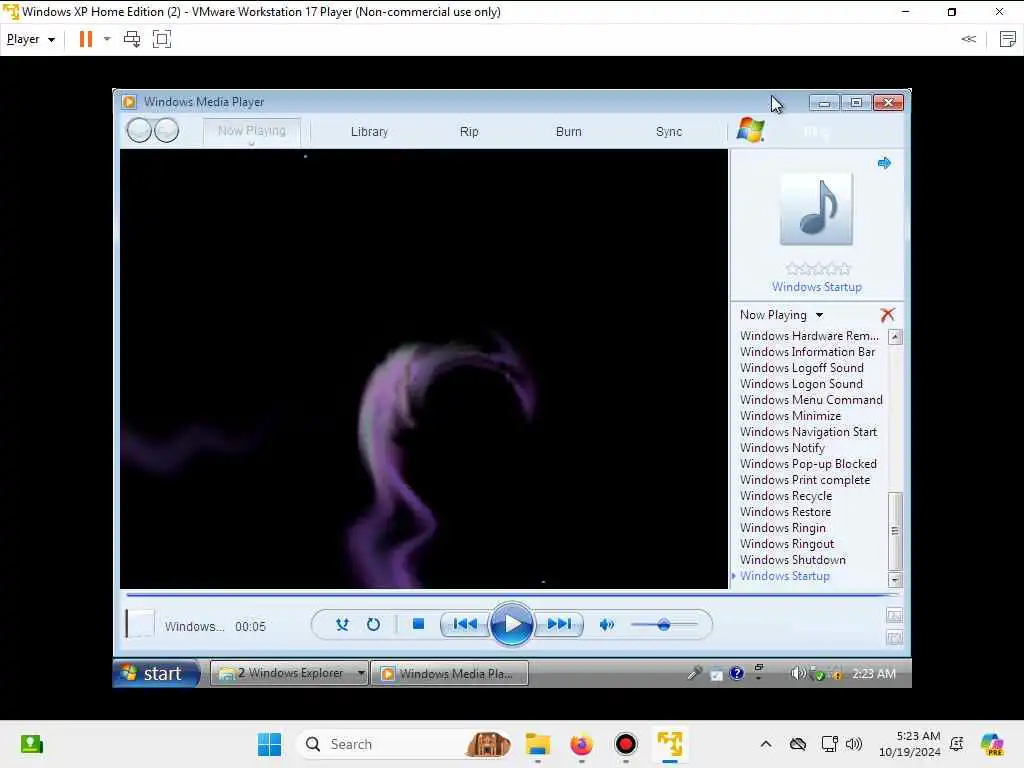Select Windows Minimize in playlist
The image size is (1024, 768).
coord(790,416)
